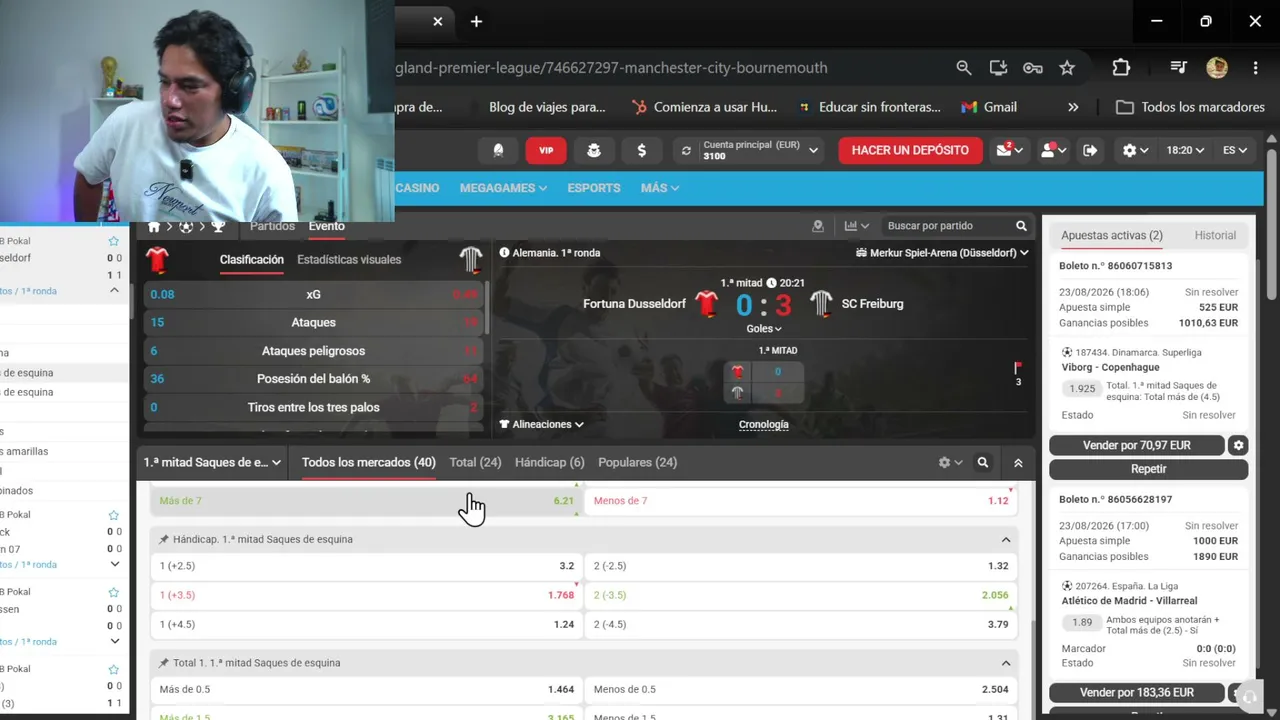Image resolution: width=1280 pixels, height=720 pixels.
Task: Select the 'Hándicap (6)' markets tab
Action: tap(549, 462)
